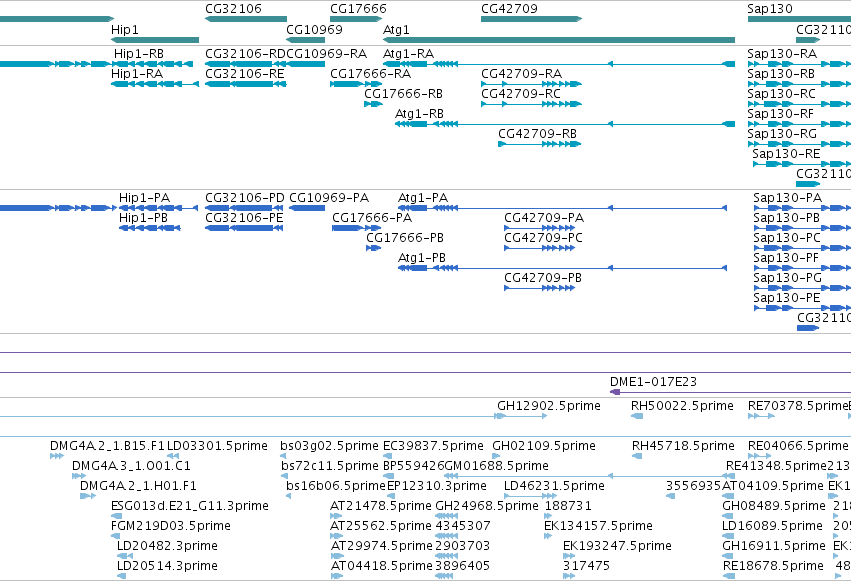Select transcript label Sap130-RG

782,134
